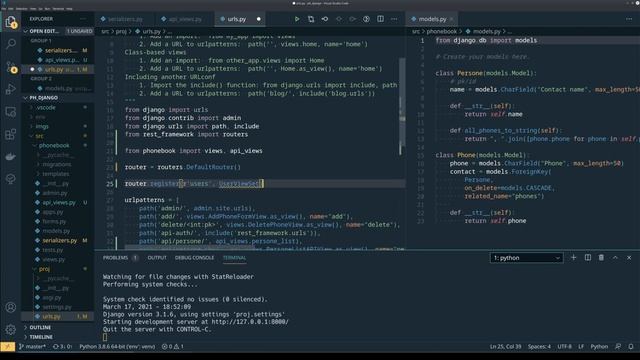This screenshot has height=360, width=640.
Task: Open editor More Actions menu for urls.py
Action: coord(394,19)
